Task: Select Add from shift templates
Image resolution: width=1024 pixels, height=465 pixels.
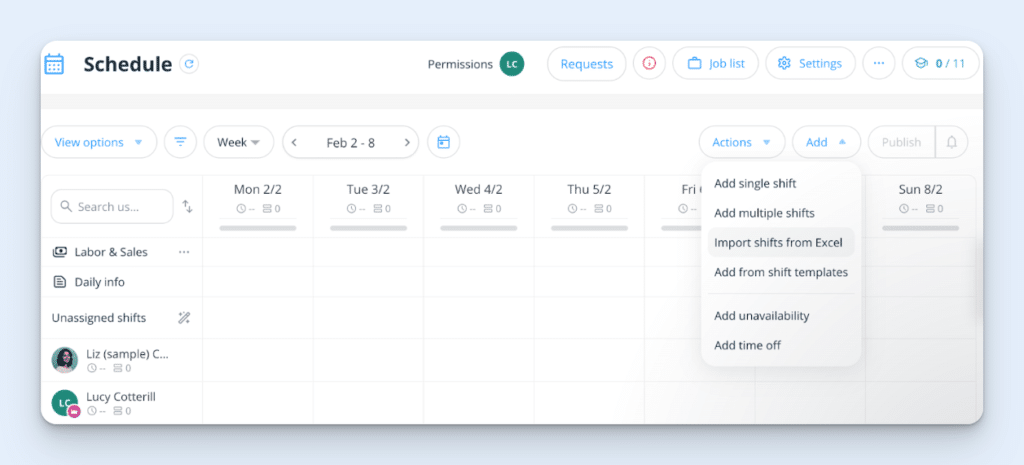Action: (780, 272)
